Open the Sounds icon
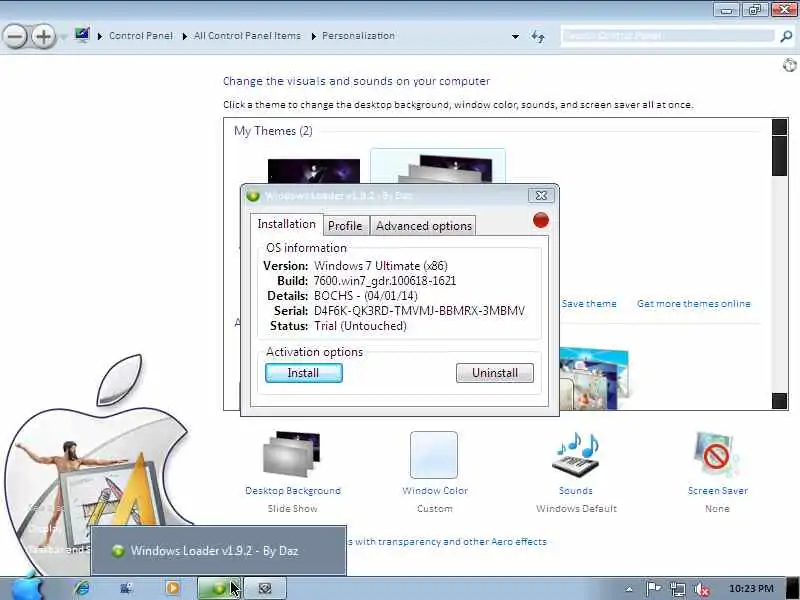Screen dimensions: 800x600 point(576,454)
